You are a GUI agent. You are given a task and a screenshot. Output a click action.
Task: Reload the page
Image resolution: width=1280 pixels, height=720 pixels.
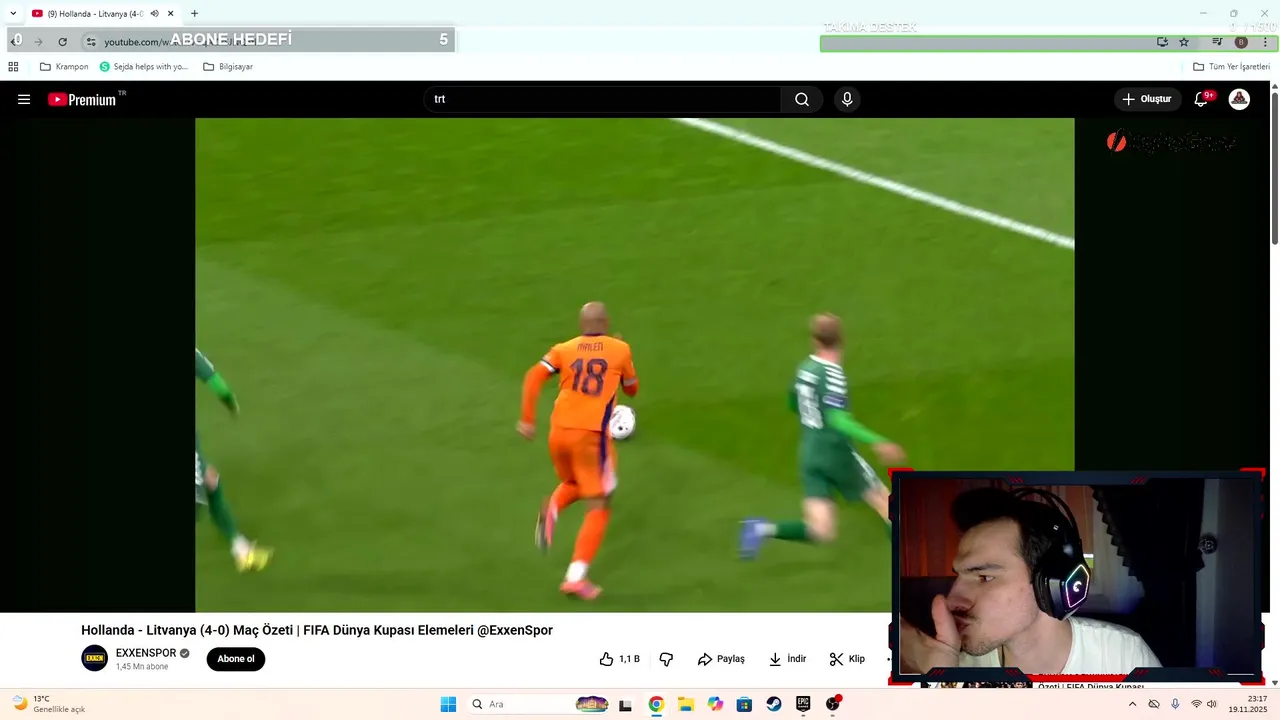coord(62,42)
